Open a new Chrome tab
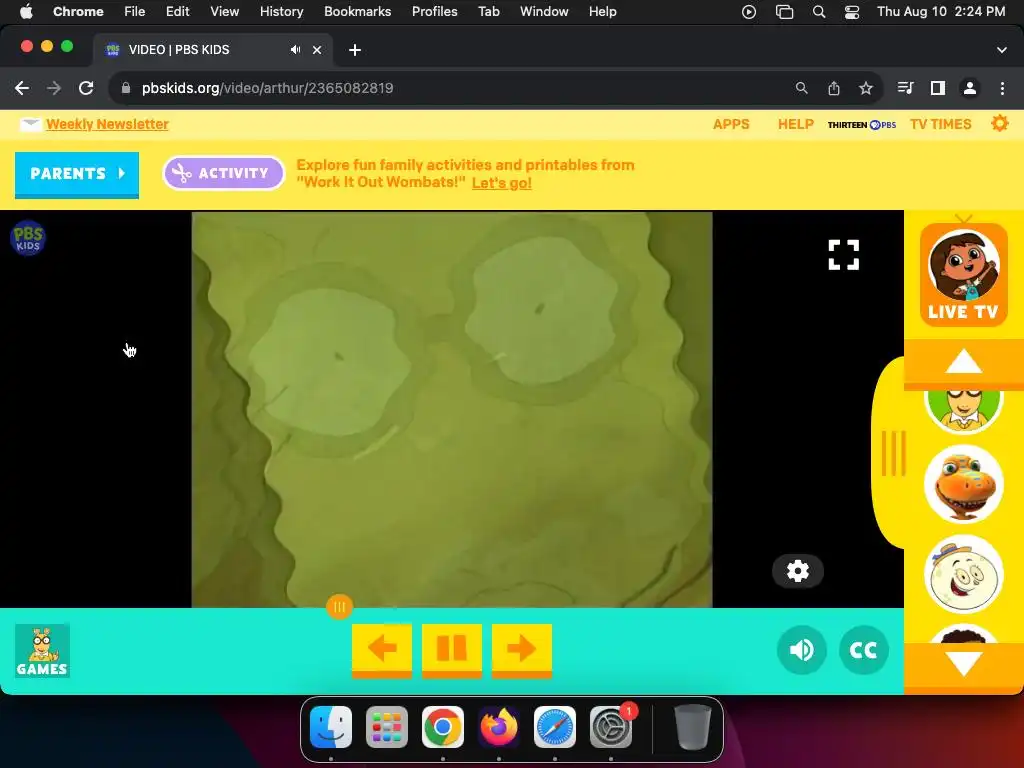Viewport: 1024px width, 768px height. point(355,50)
